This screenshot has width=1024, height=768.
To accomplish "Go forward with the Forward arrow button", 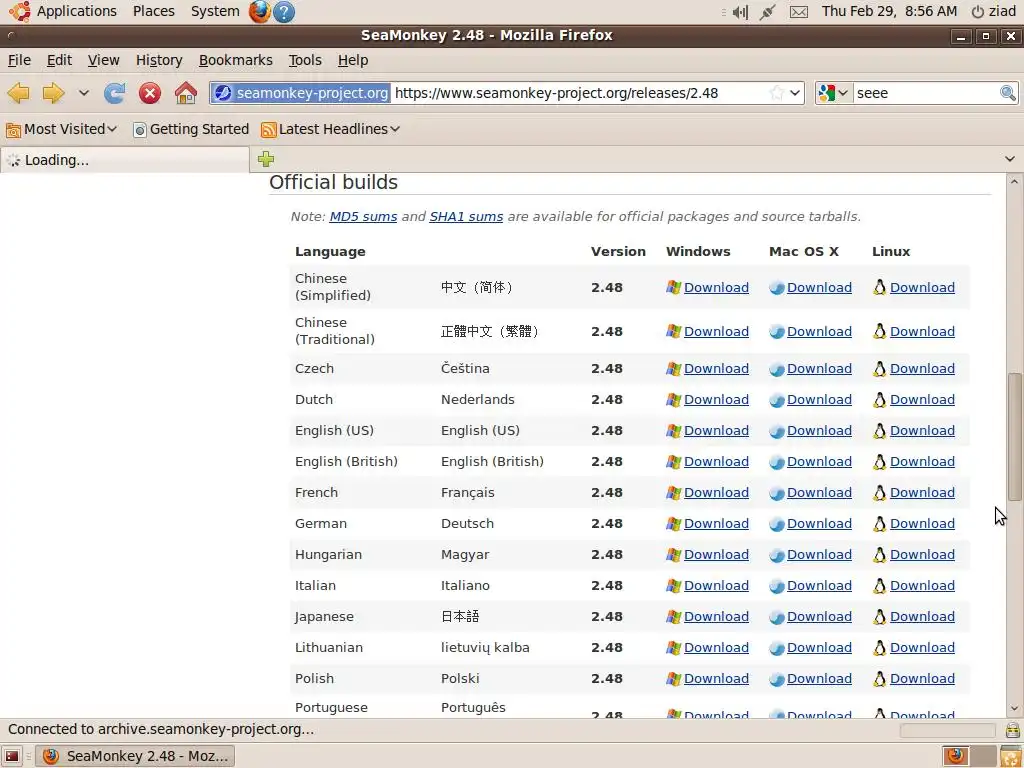I will pyautogui.click(x=53, y=93).
